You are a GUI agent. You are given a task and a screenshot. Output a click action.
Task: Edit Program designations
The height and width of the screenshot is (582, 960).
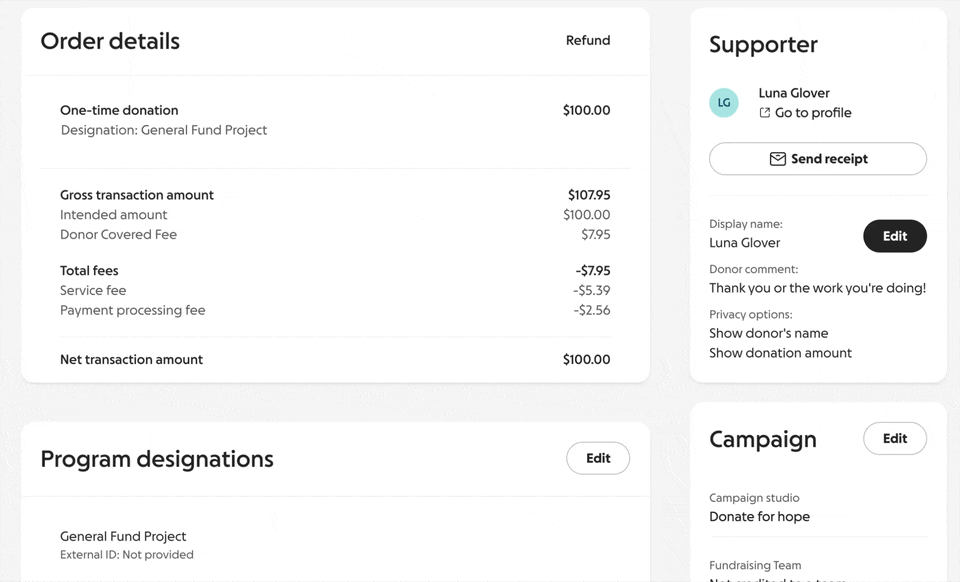pos(598,458)
